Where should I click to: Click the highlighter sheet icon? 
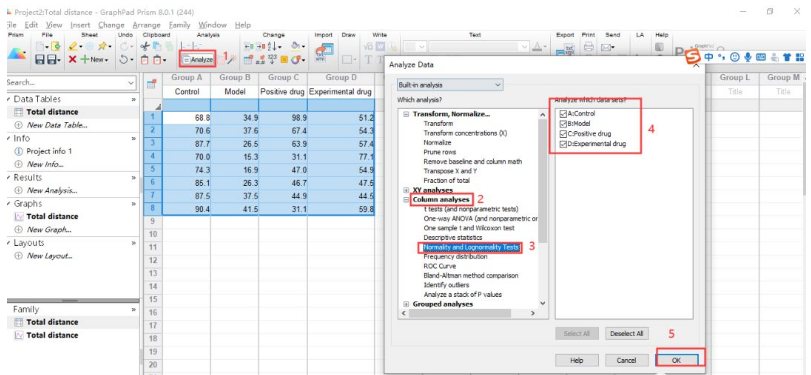point(74,47)
